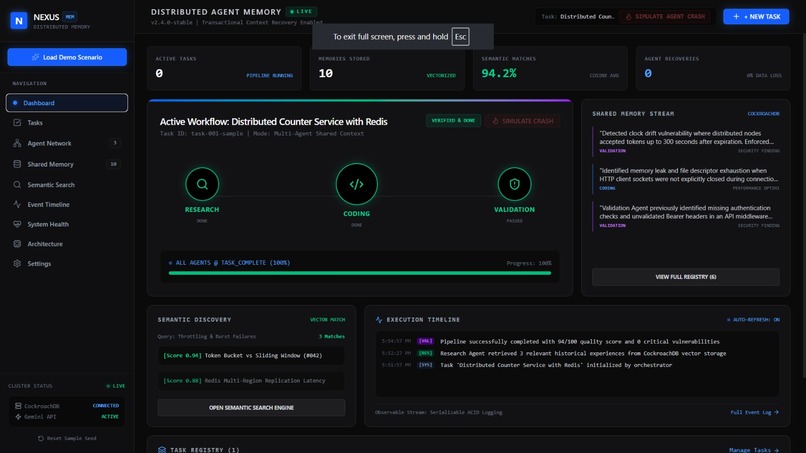Open Event Timeline in sidebar
The height and width of the screenshot is (453, 806).
click(67, 205)
